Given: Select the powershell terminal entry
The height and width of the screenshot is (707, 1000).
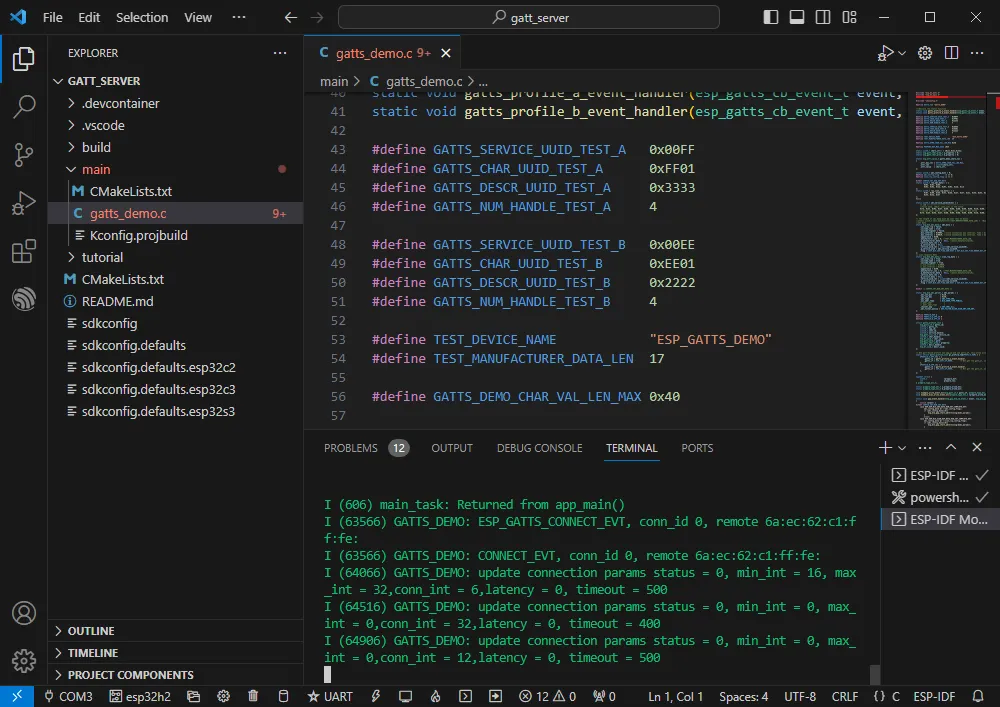Looking at the screenshot, I should click(939, 497).
